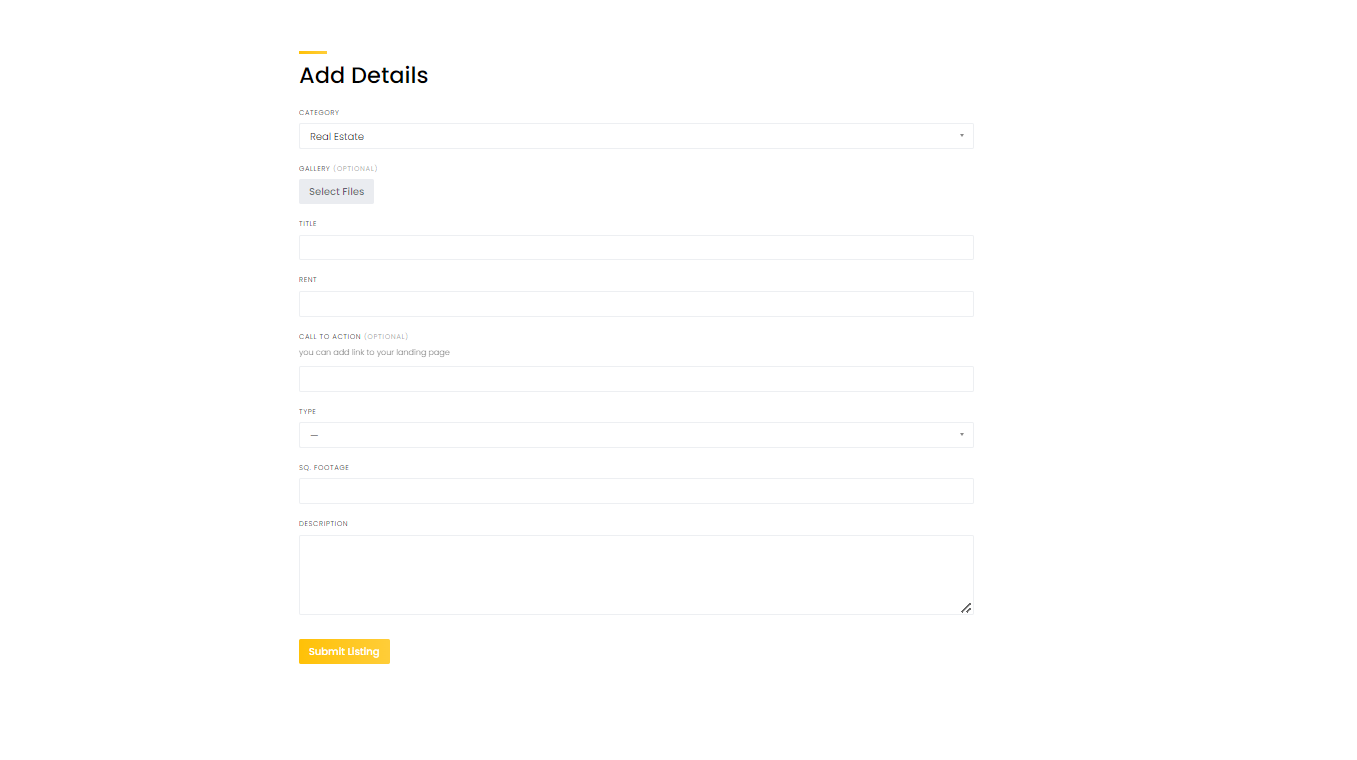
Task: Click the Gallery (optional) label
Action: coord(338,169)
